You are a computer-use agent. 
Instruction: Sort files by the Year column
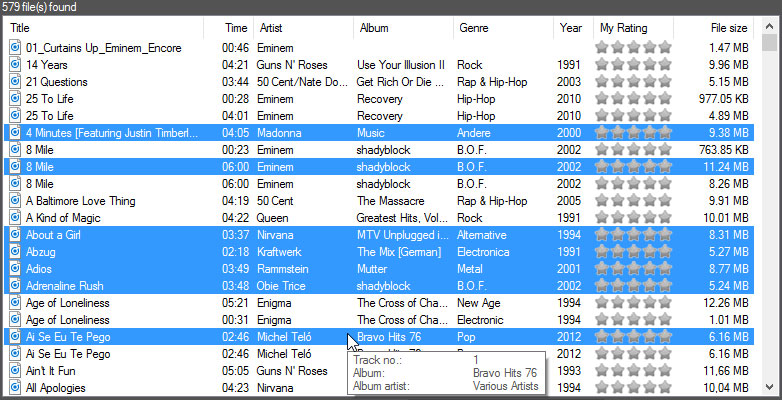[x=571, y=28]
